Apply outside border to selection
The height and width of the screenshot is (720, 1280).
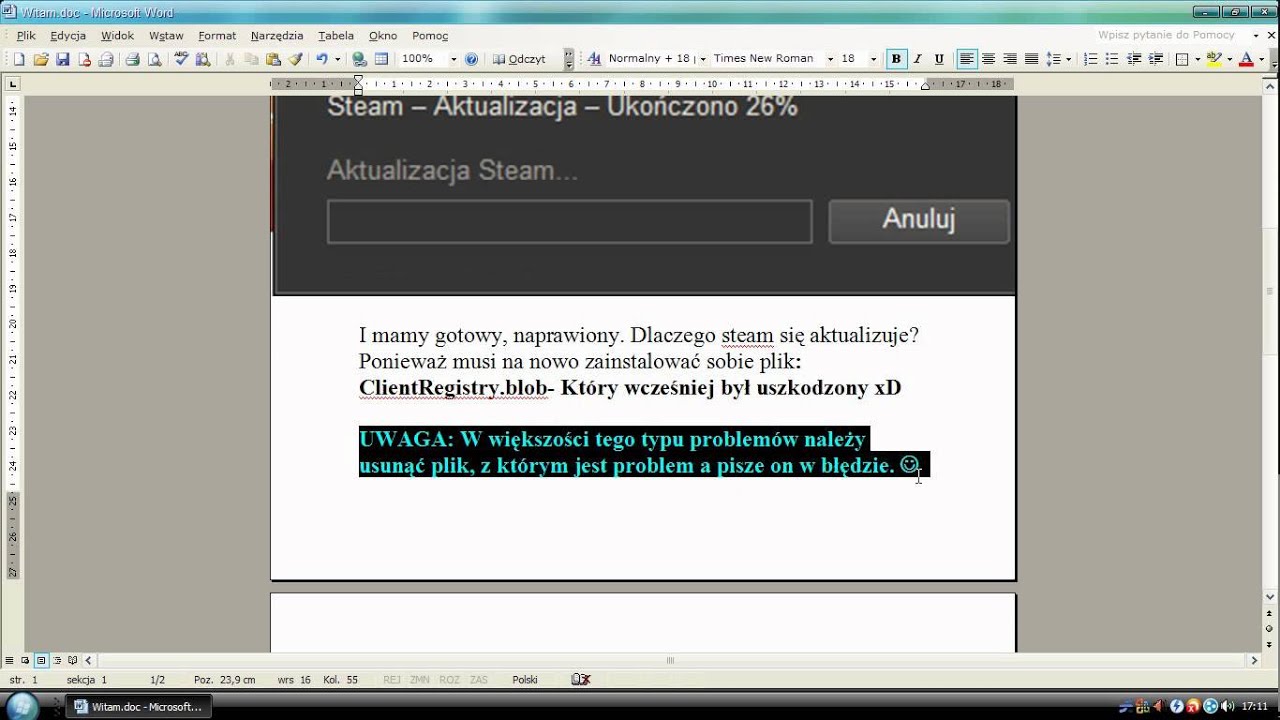tap(1181, 59)
